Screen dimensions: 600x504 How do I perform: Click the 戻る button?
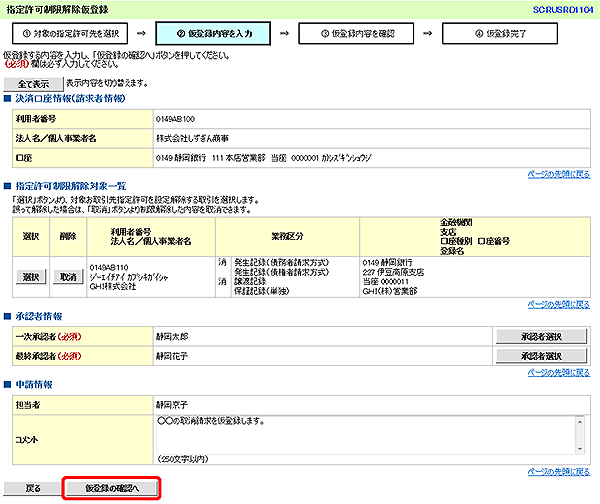(x=33, y=488)
